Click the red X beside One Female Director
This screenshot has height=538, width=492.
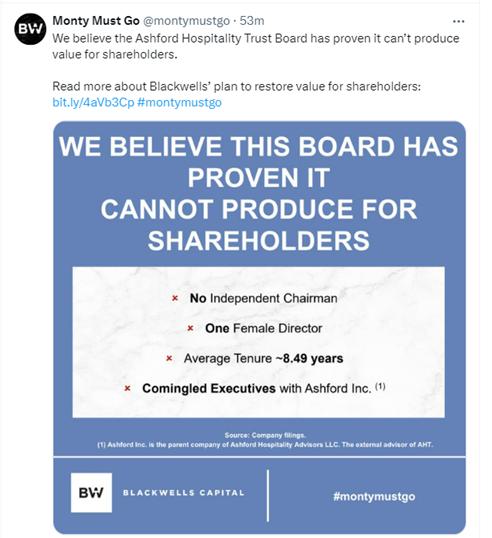pos(190,328)
